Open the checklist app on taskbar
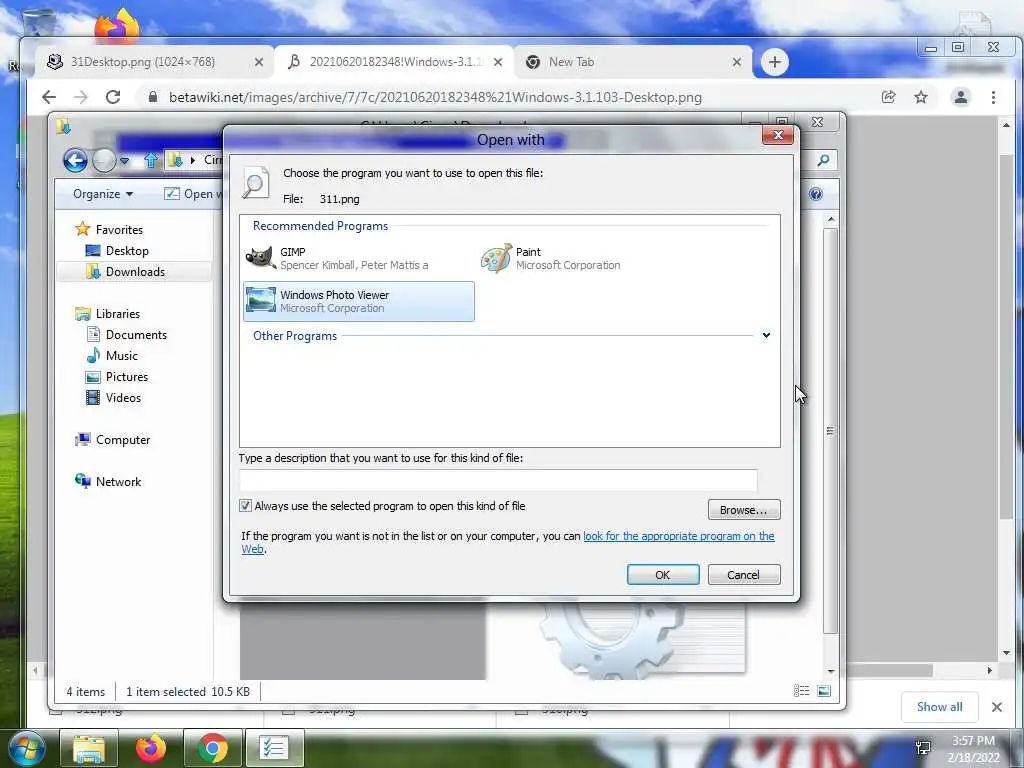This screenshot has height=768, width=1024. tap(274, 748)
